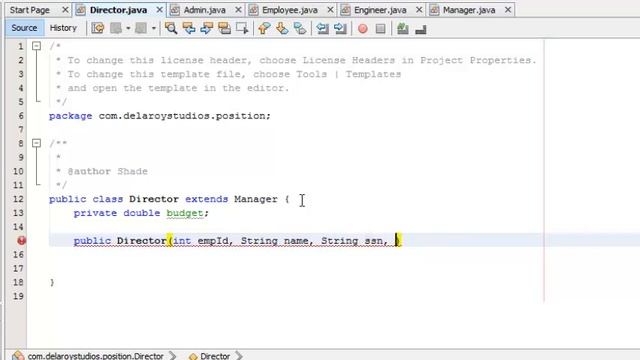Image resolution: width=640 pixels, height=360 pixels.
Task: Switch to History view
Action: point(63,28)
